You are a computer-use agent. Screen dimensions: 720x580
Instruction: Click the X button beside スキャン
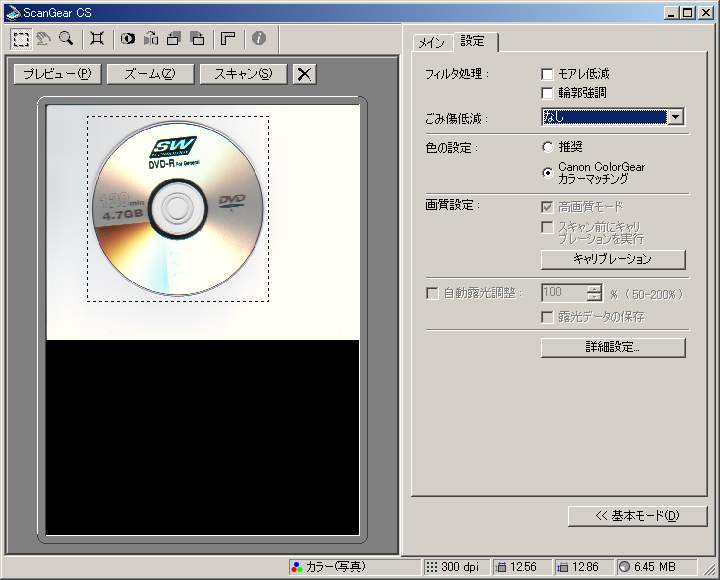(305, 74)
